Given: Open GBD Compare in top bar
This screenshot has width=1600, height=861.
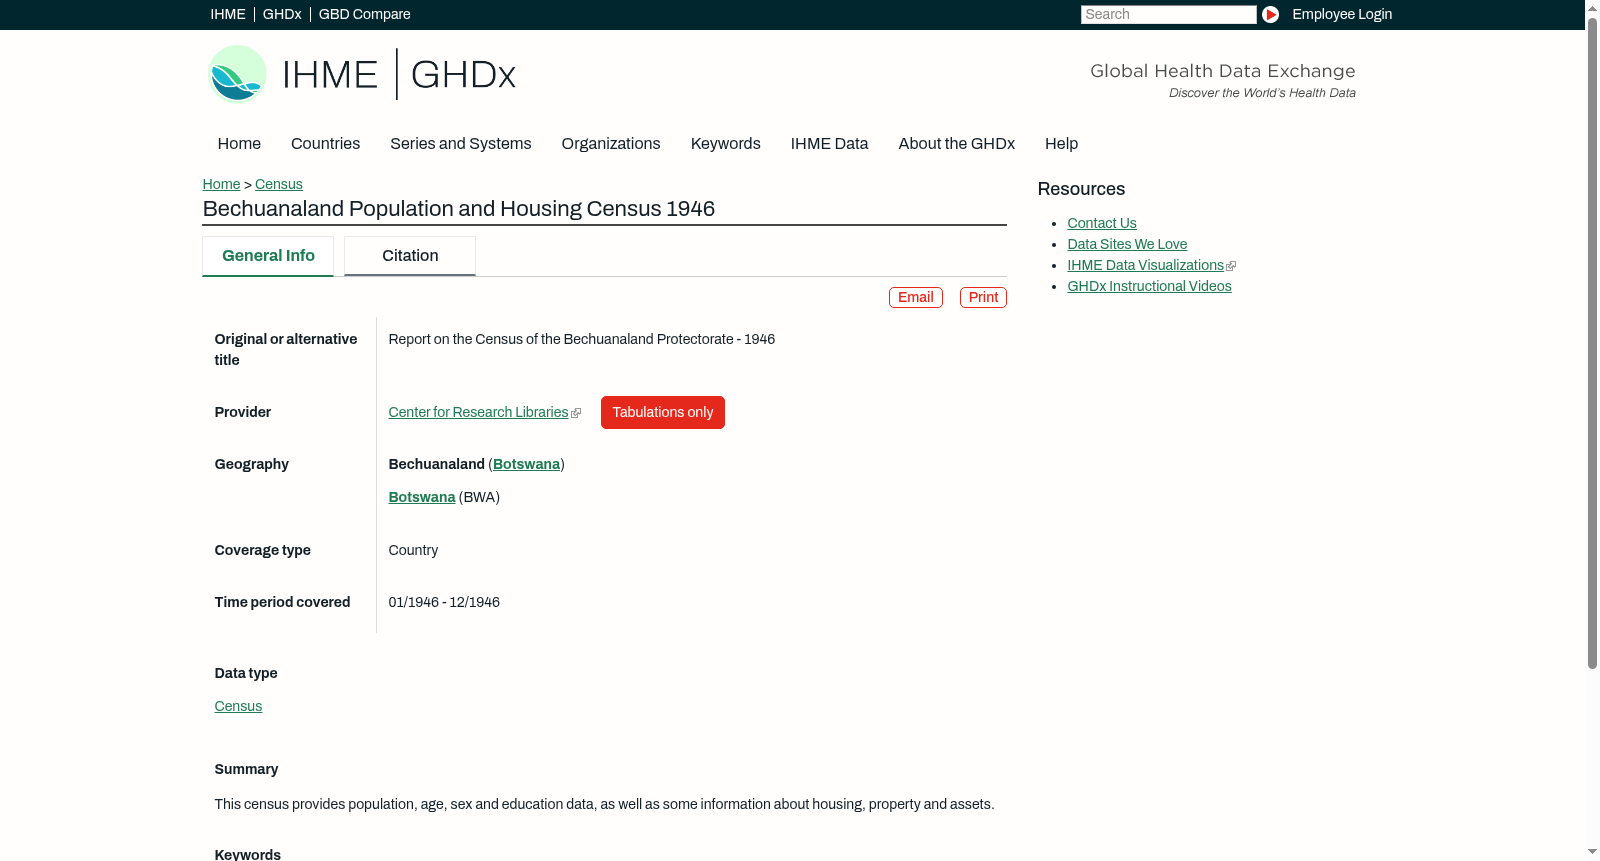Looking at the screenshot, I should click(x=365, y=14).
